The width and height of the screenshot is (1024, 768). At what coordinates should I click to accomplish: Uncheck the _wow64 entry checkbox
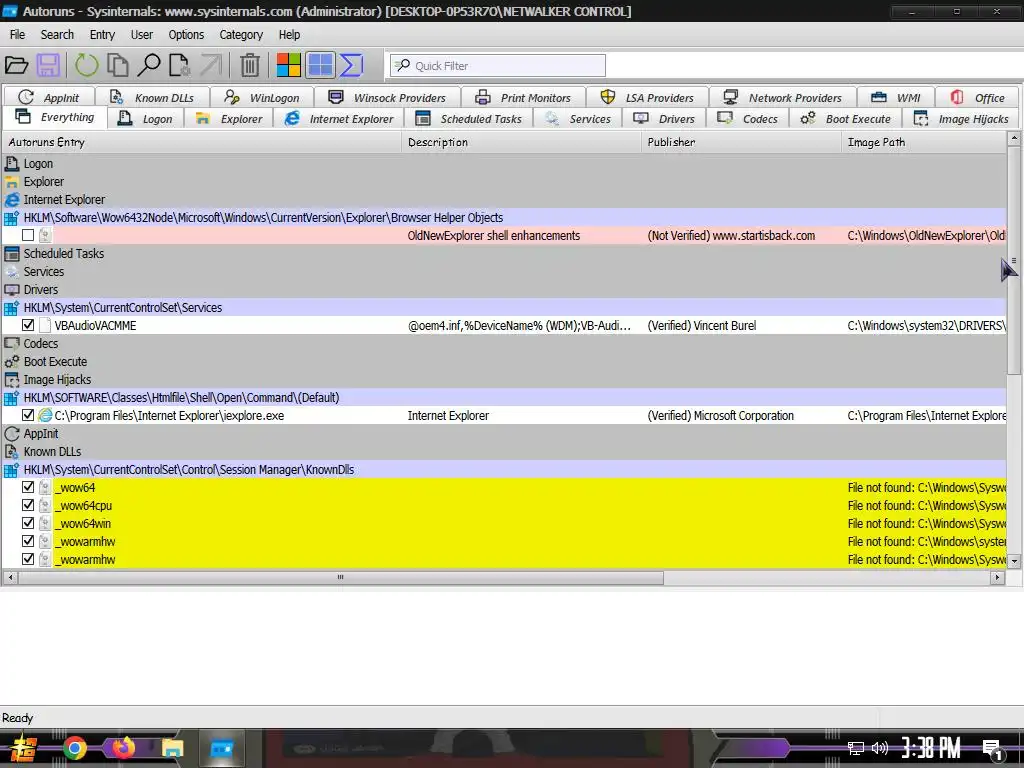(x=28, y=487)
